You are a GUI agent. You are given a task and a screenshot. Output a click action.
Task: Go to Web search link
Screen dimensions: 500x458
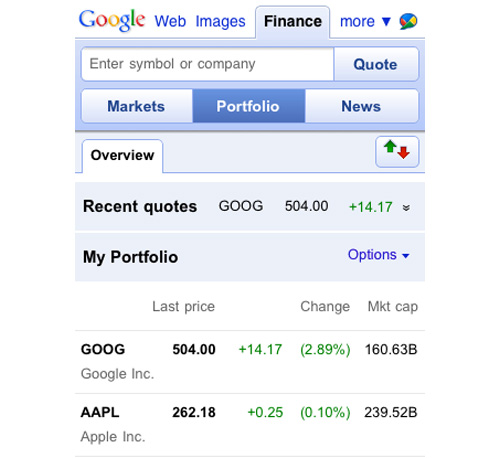pos(170,22)
